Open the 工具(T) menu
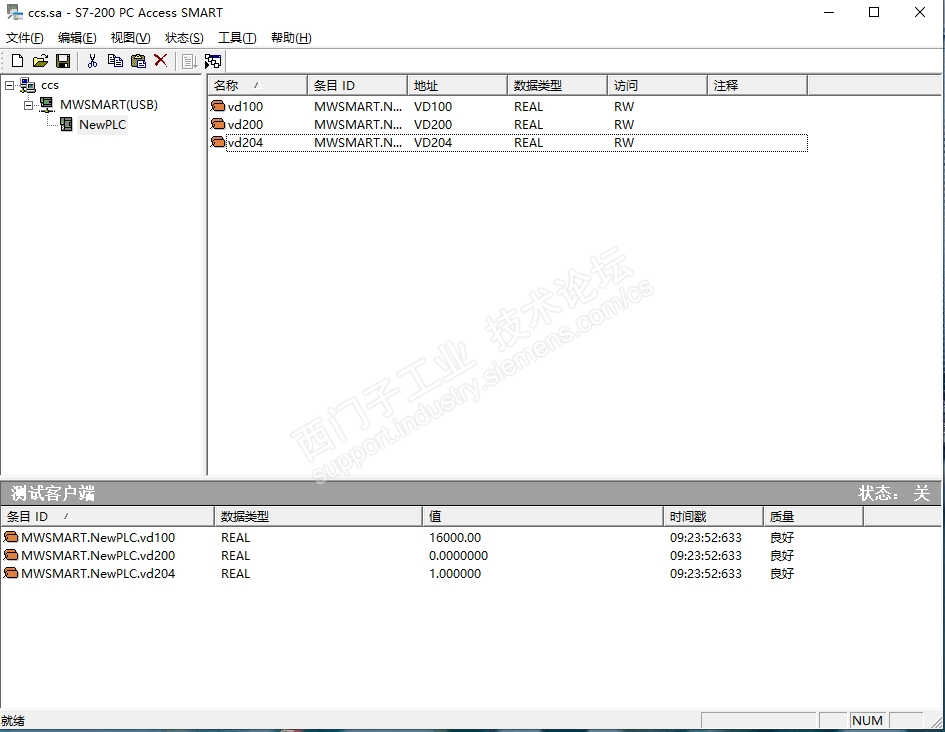The height and width of the screenshot is (732, 945). coord(237,38)
